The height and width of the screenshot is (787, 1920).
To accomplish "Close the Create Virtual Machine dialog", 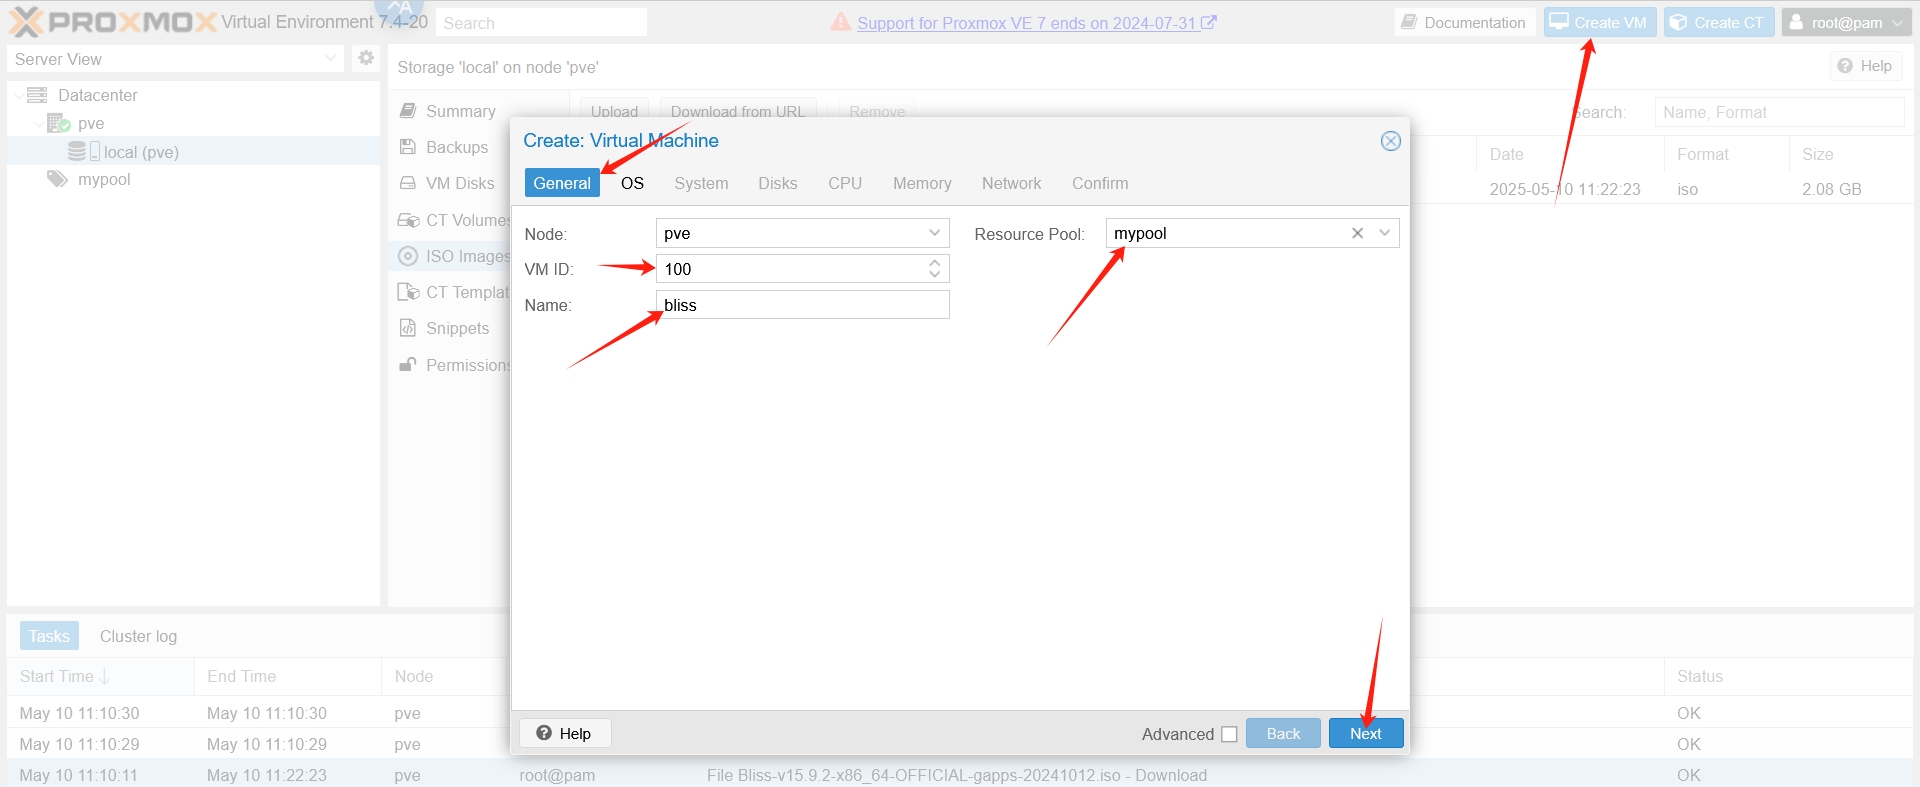I will (x=1390, y=141).
